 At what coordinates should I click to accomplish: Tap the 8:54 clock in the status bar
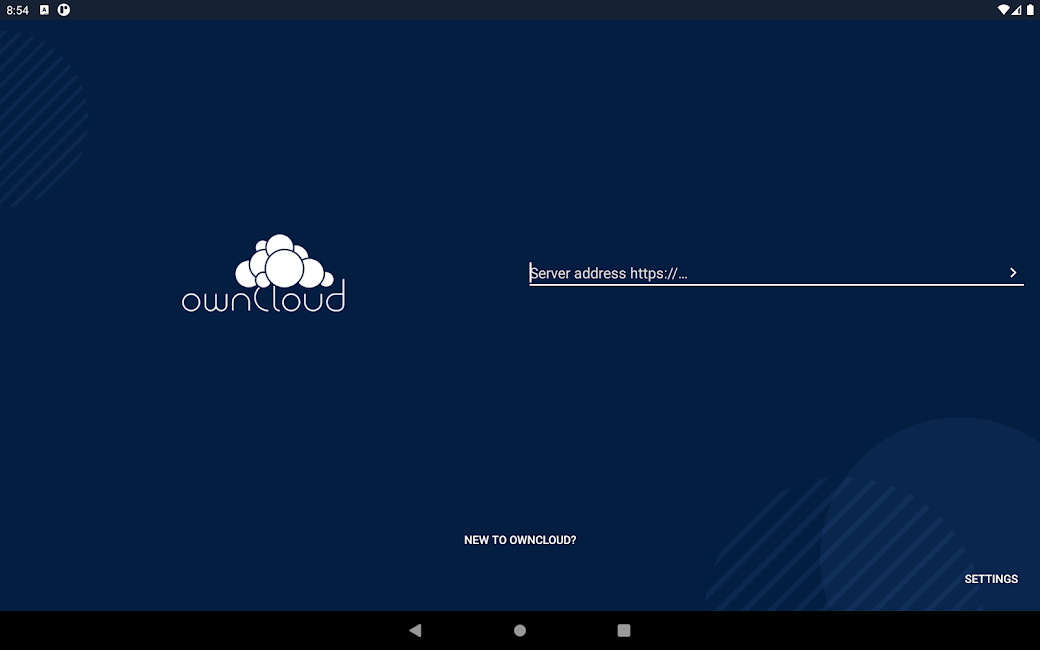(18, 10)
